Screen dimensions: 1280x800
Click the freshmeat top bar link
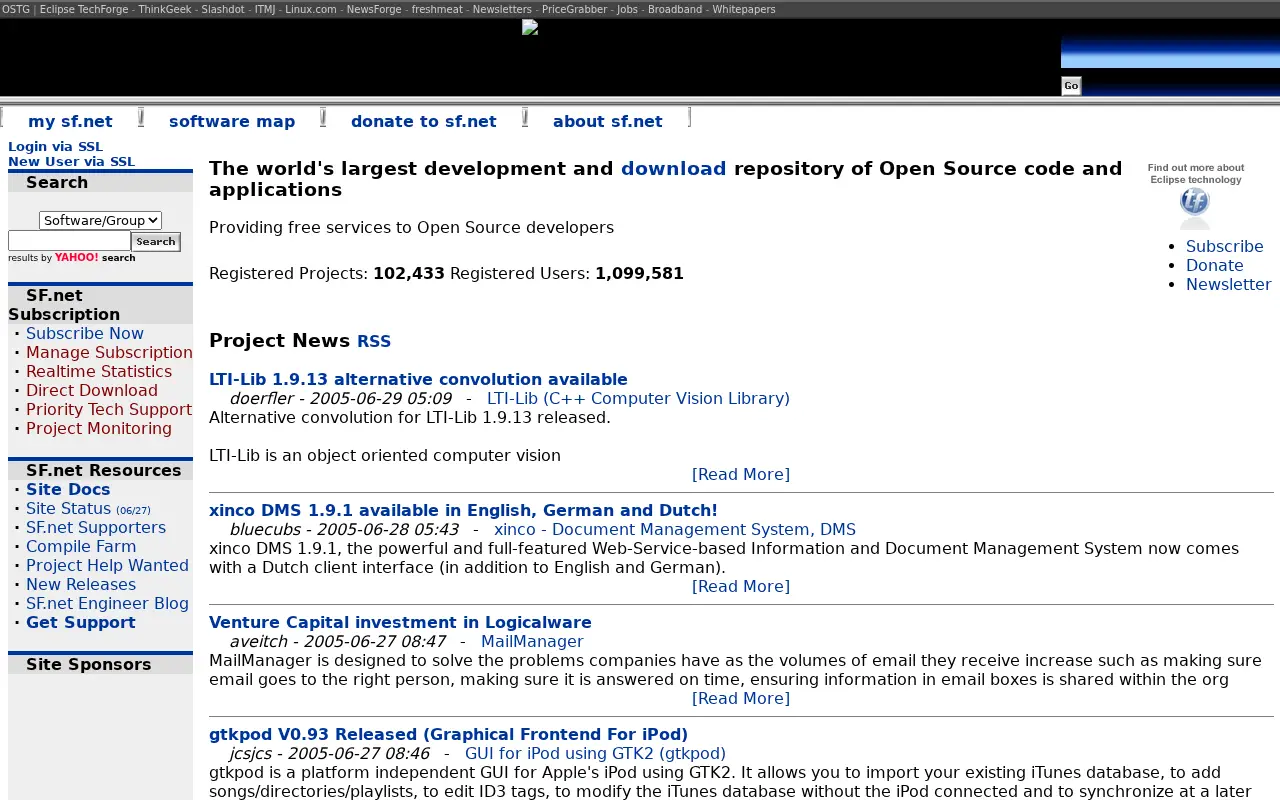(436, 9)
